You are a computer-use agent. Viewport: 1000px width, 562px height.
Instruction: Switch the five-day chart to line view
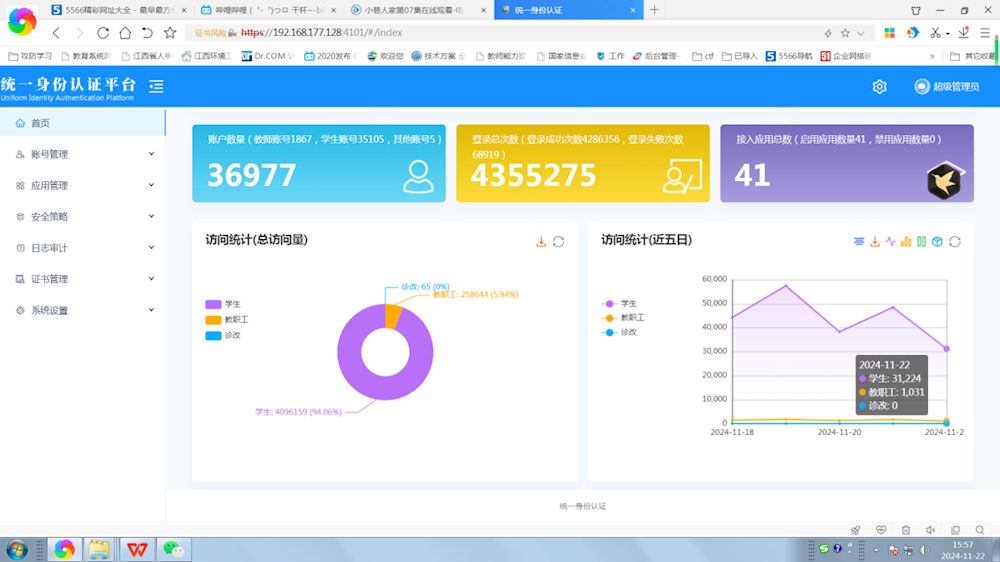pos(890,241)
